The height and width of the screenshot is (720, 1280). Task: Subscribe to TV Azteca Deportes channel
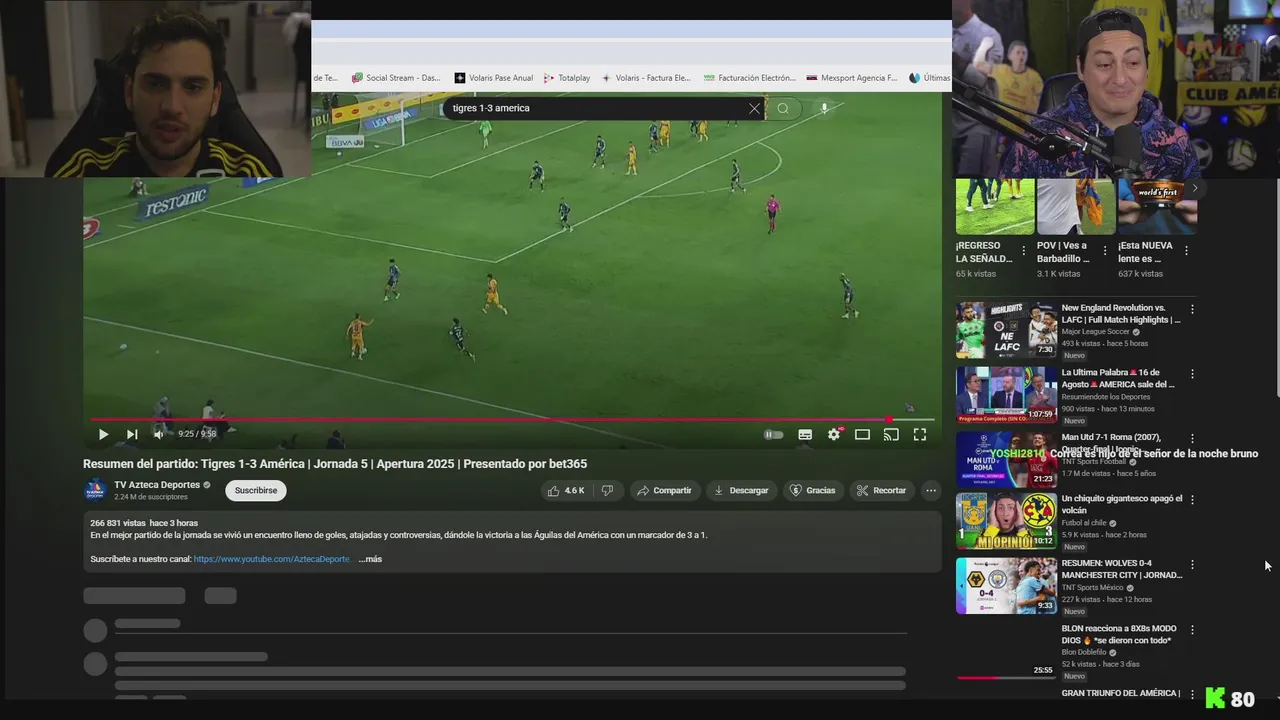click(256, 490)
